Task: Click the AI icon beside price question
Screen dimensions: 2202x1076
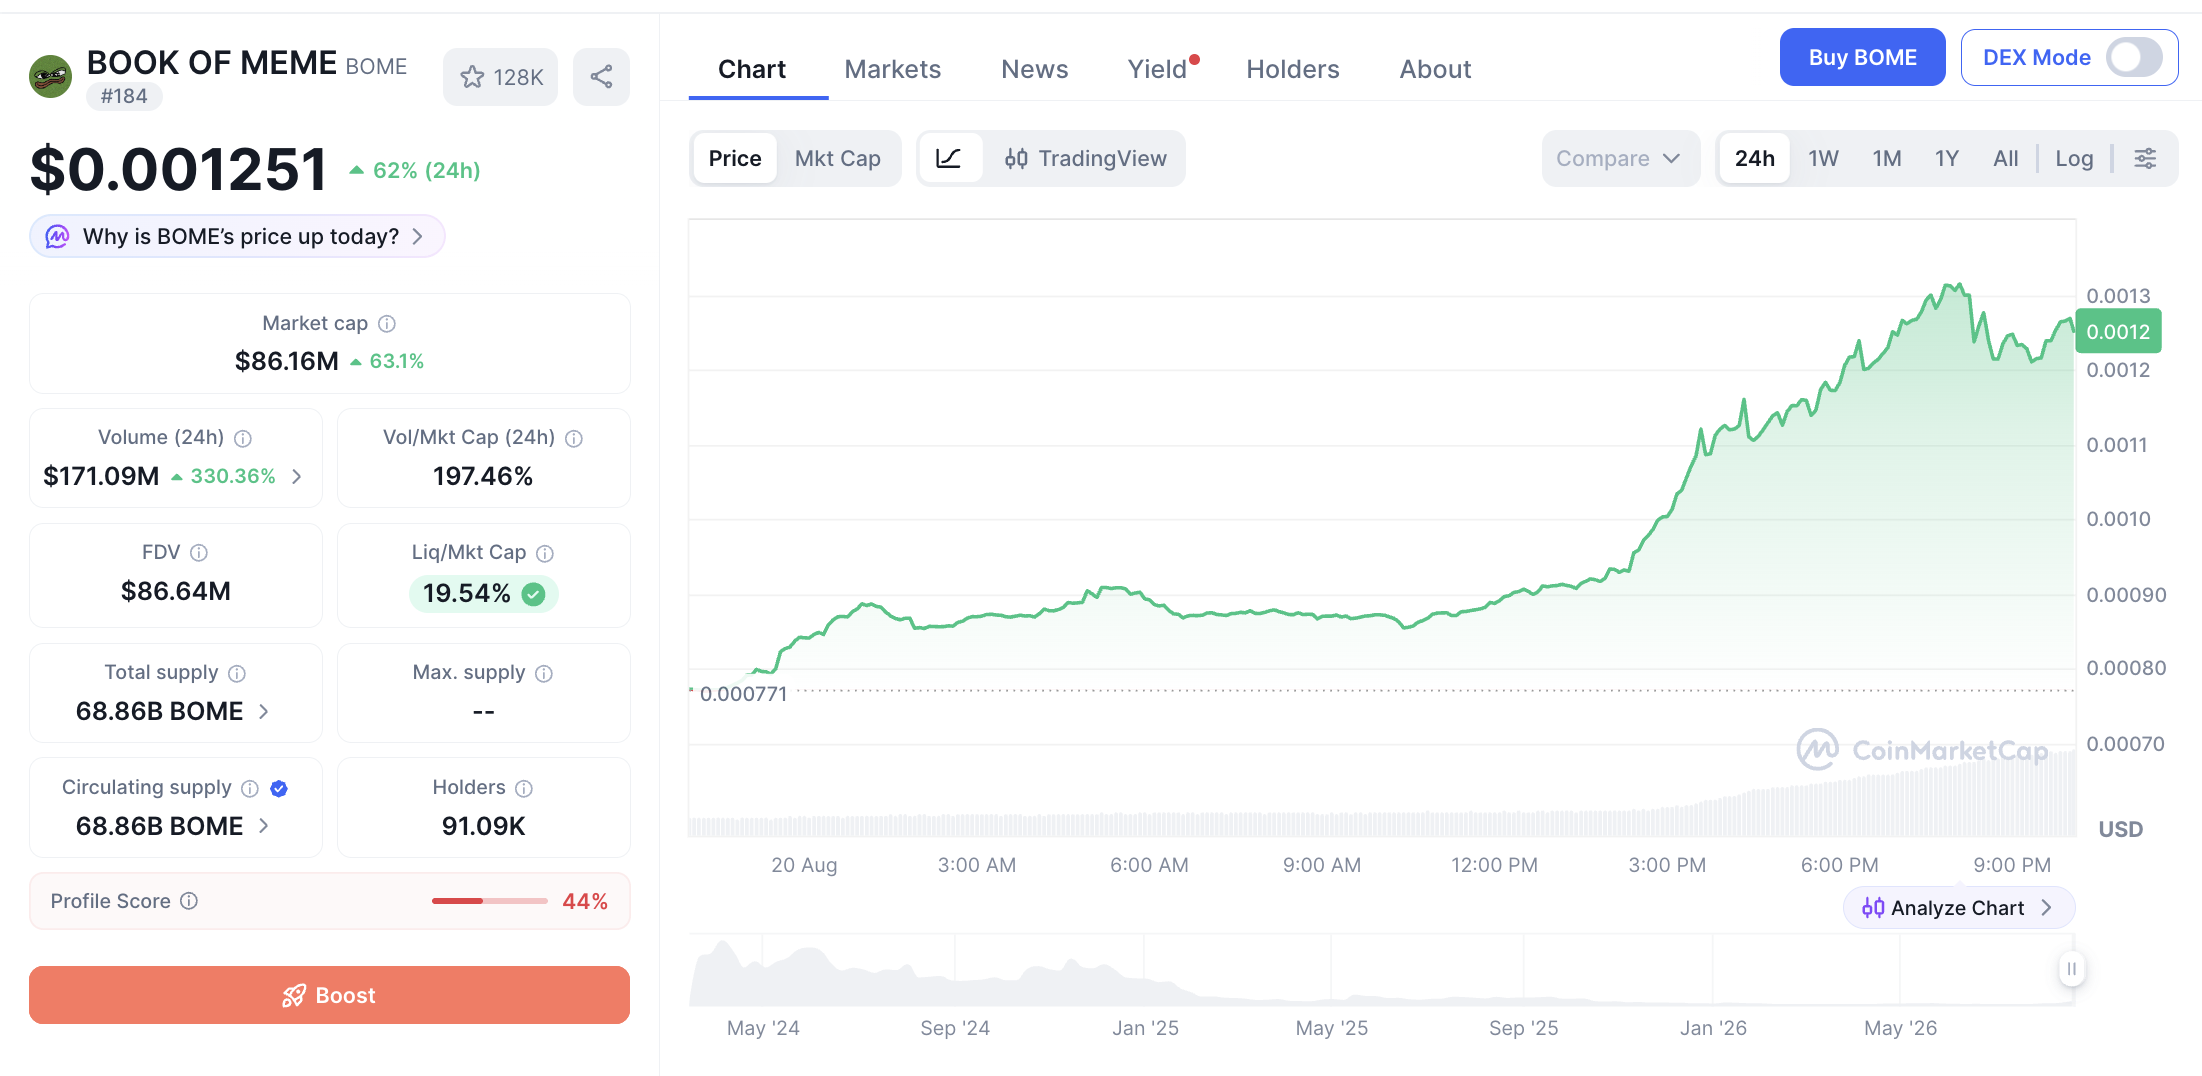Action: click(x=58, y=237)
